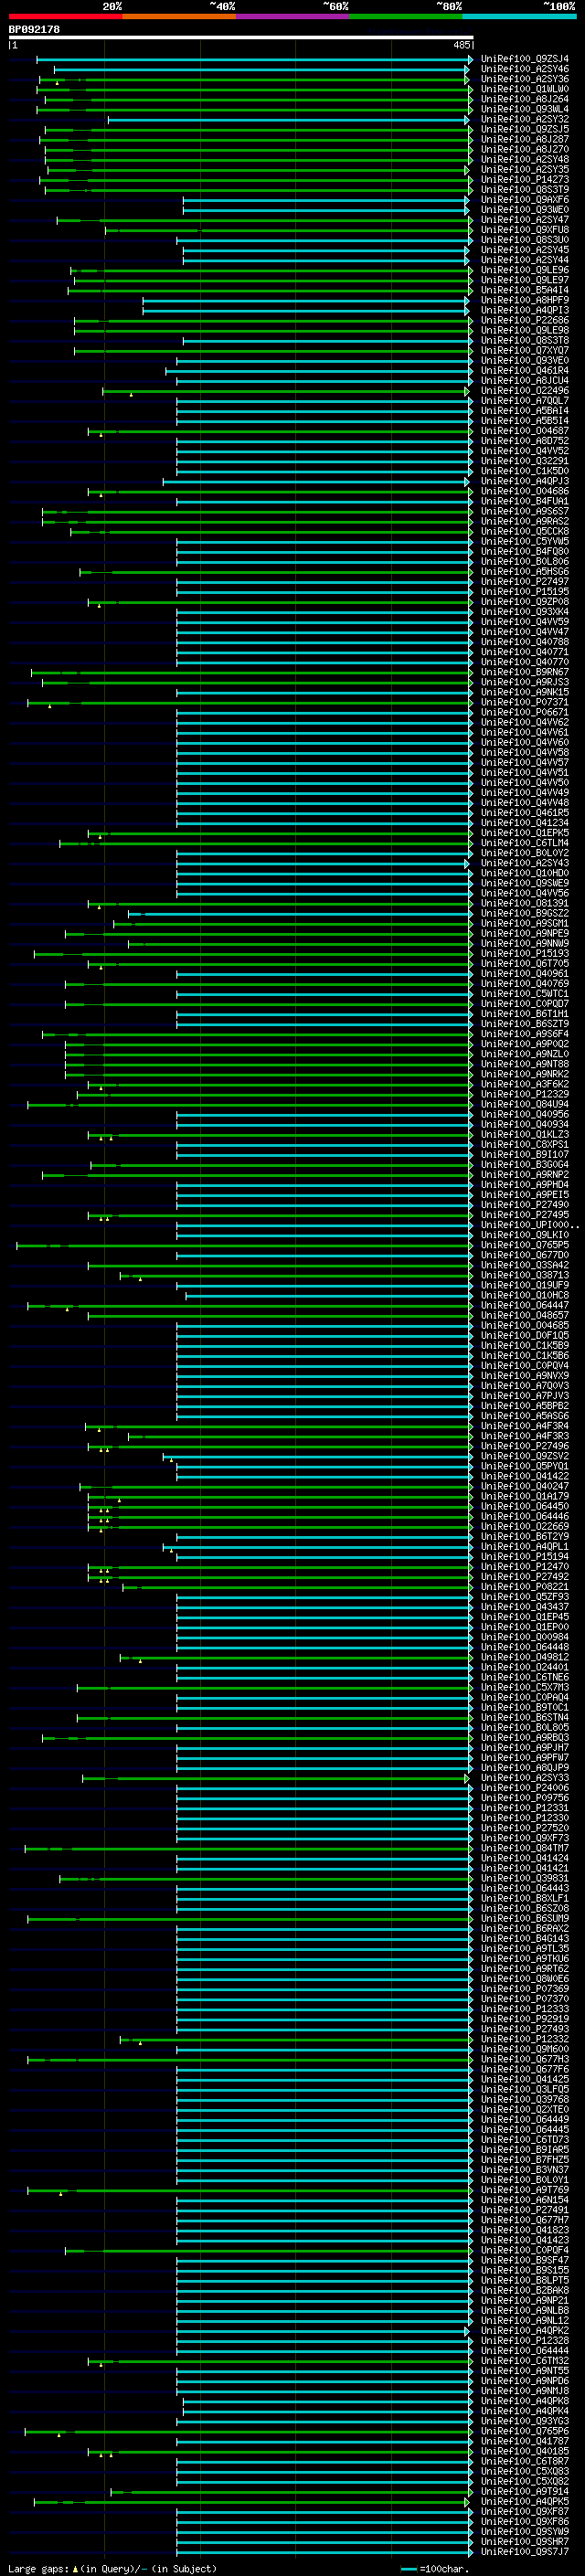Click the UniRef100_A8J270 label
Image resolution: width=585 pixels, height=2576 pixels.
click(525, 149)
